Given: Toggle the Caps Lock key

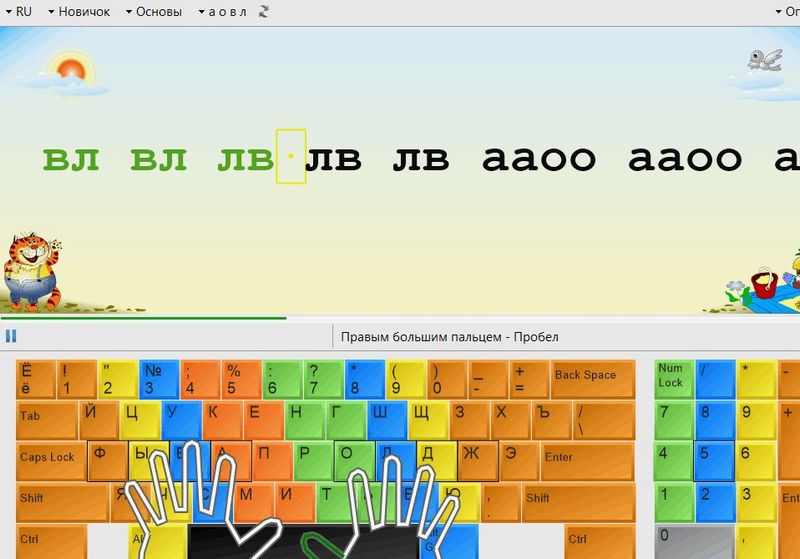Looking at the screenshot, I should 48,458.
